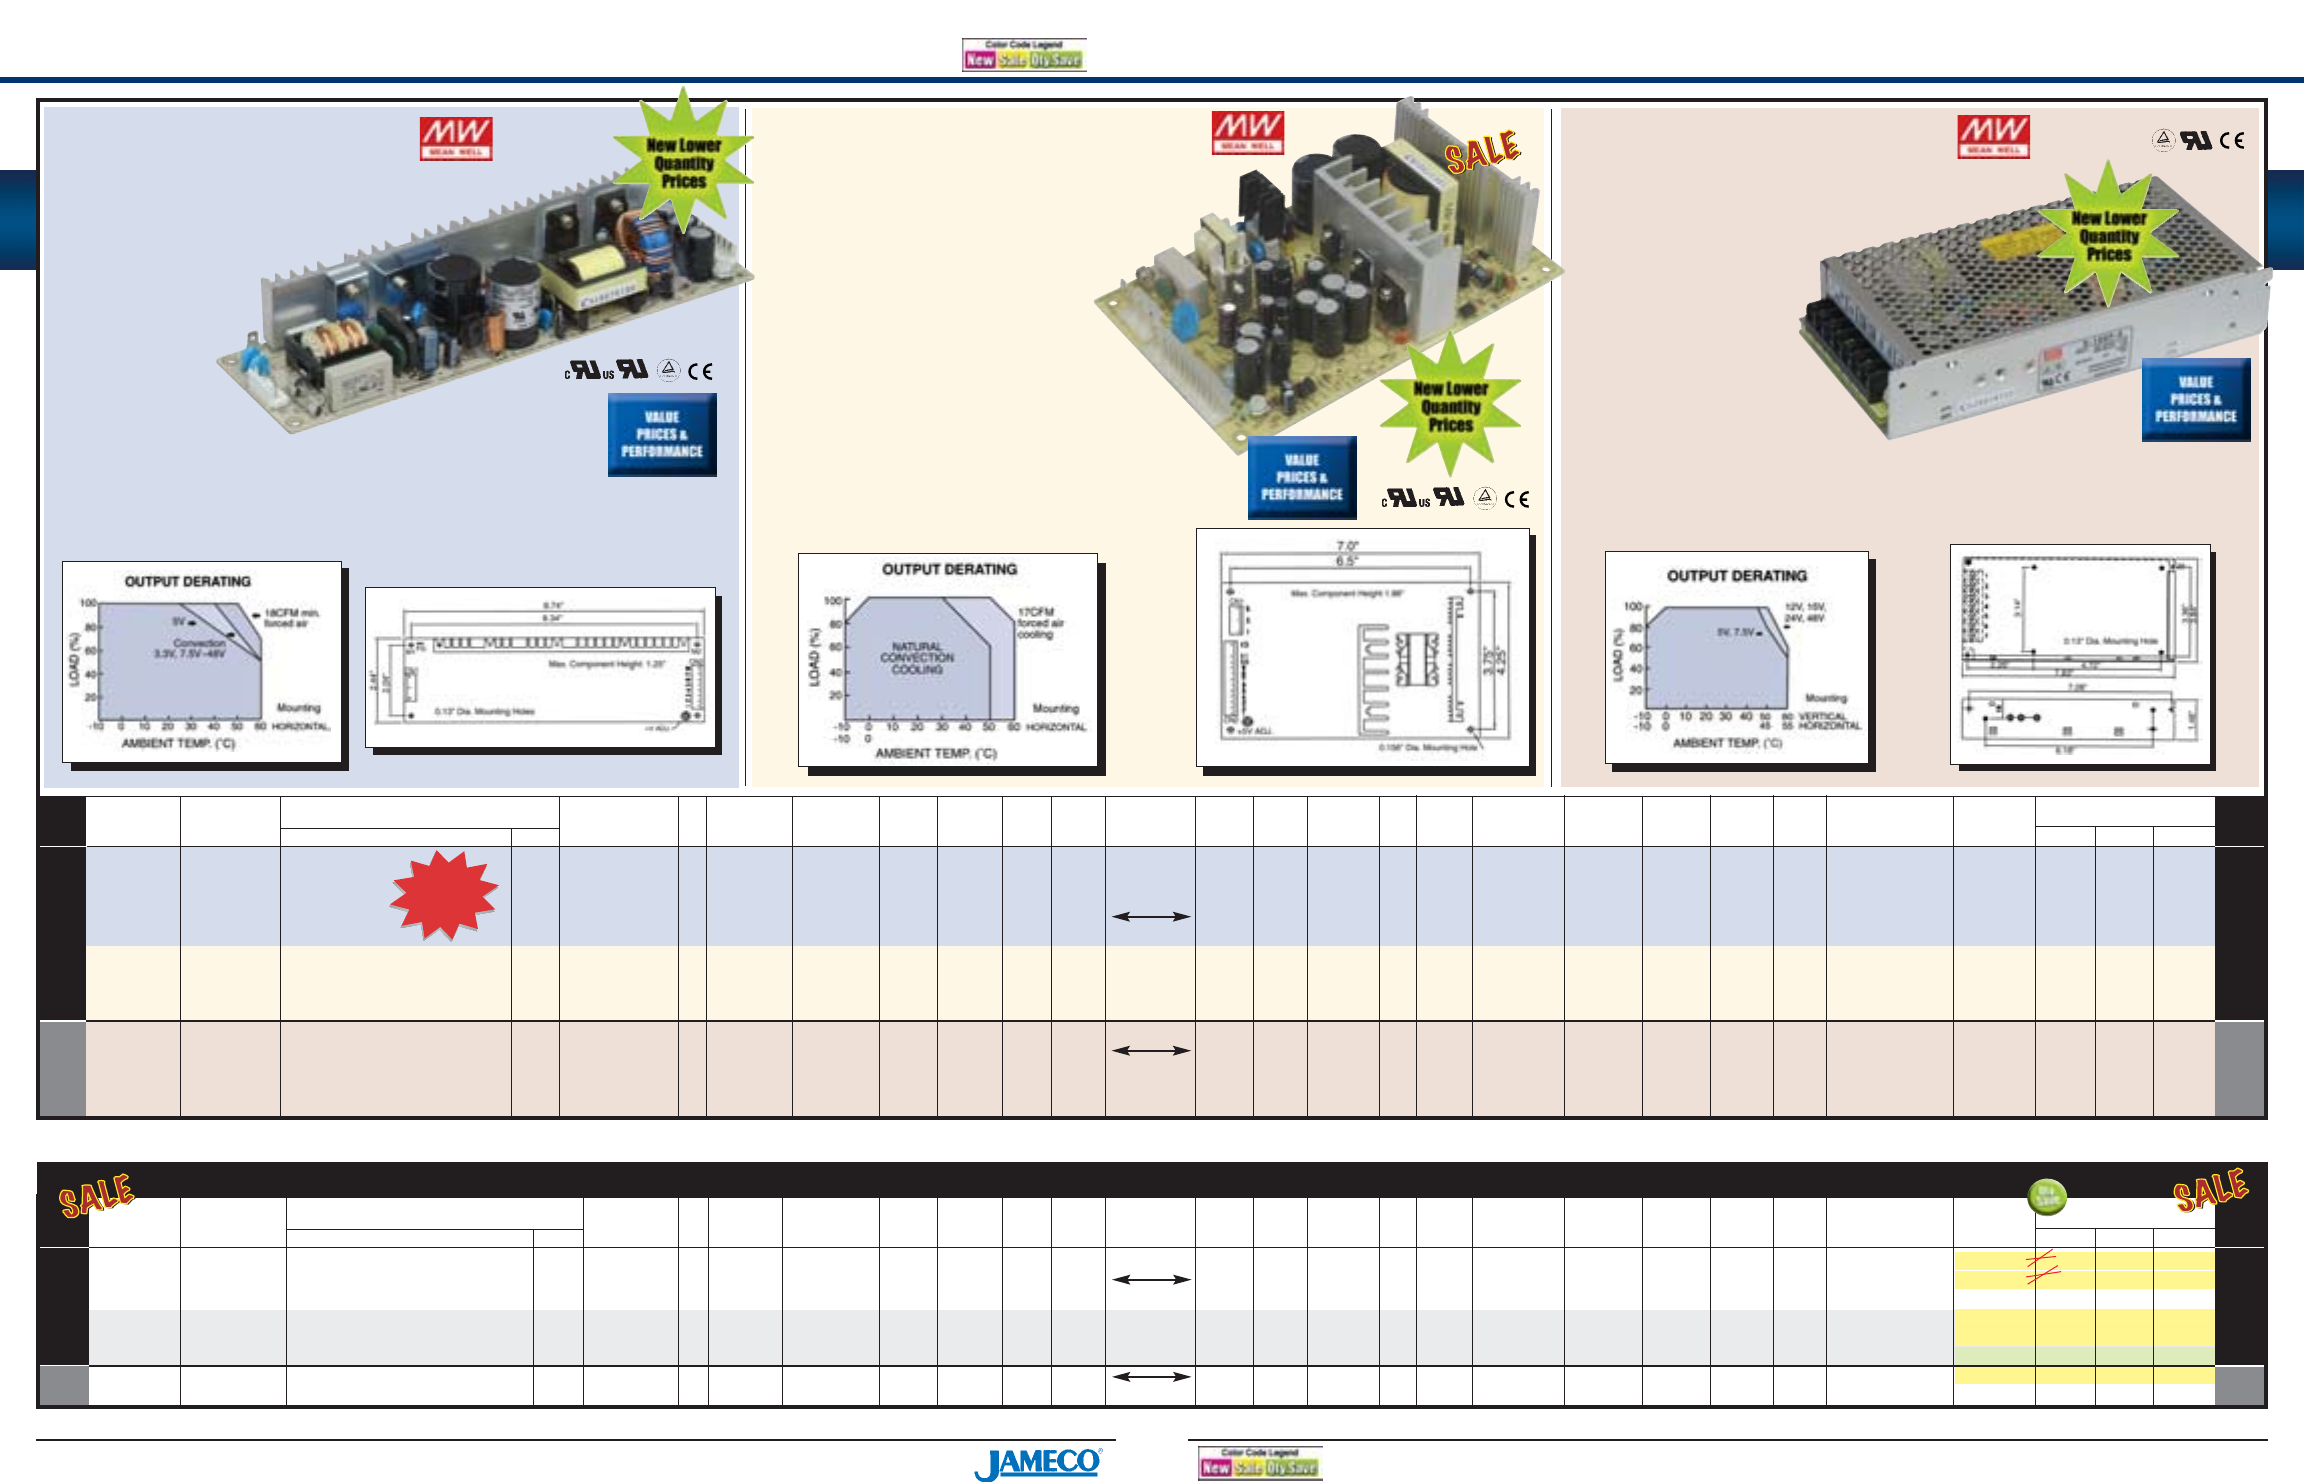
Task: Click the Qty Save swatch in top legend
Action: coord(1056,60)
